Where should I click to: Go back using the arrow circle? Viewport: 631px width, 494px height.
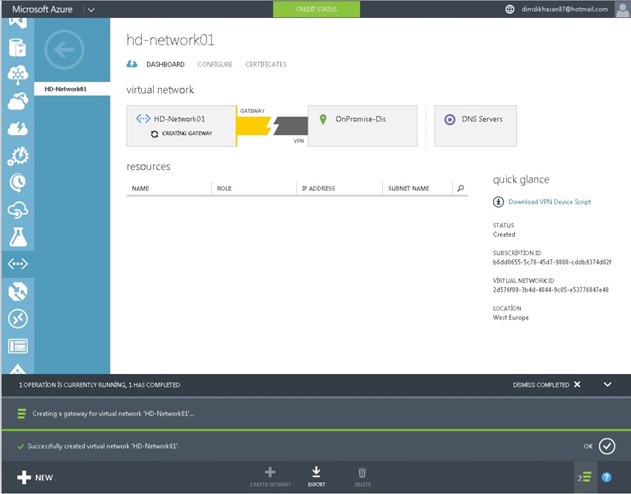pos(64,50)
